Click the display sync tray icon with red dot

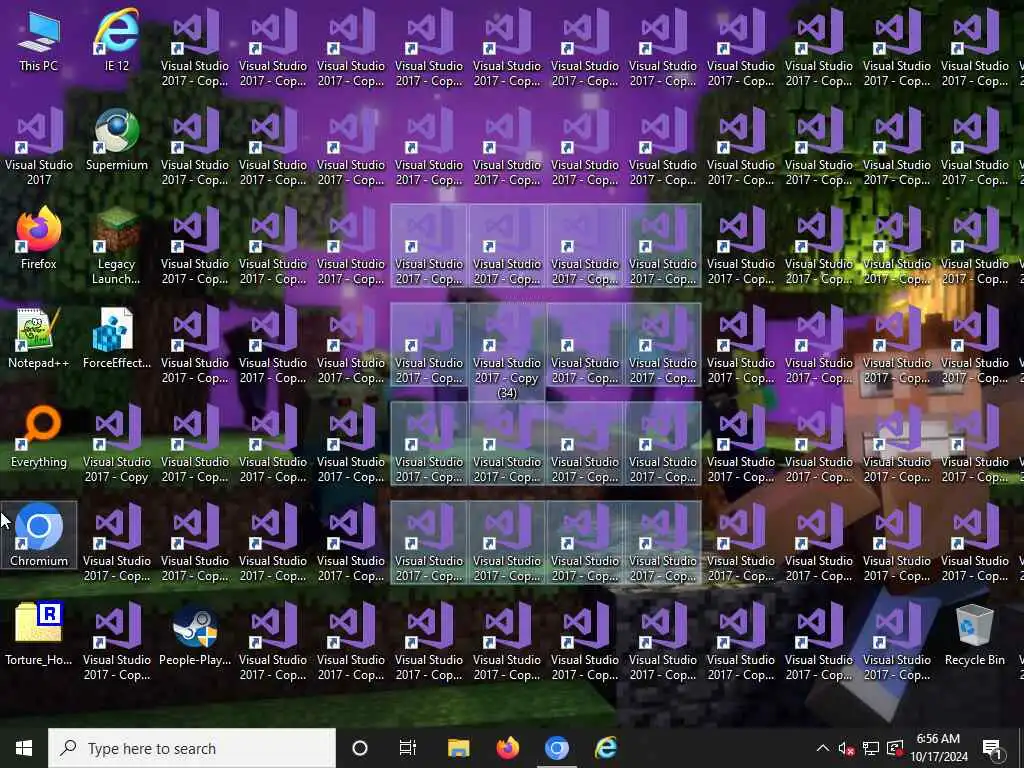pyautogui.click(x=895, y=749)
